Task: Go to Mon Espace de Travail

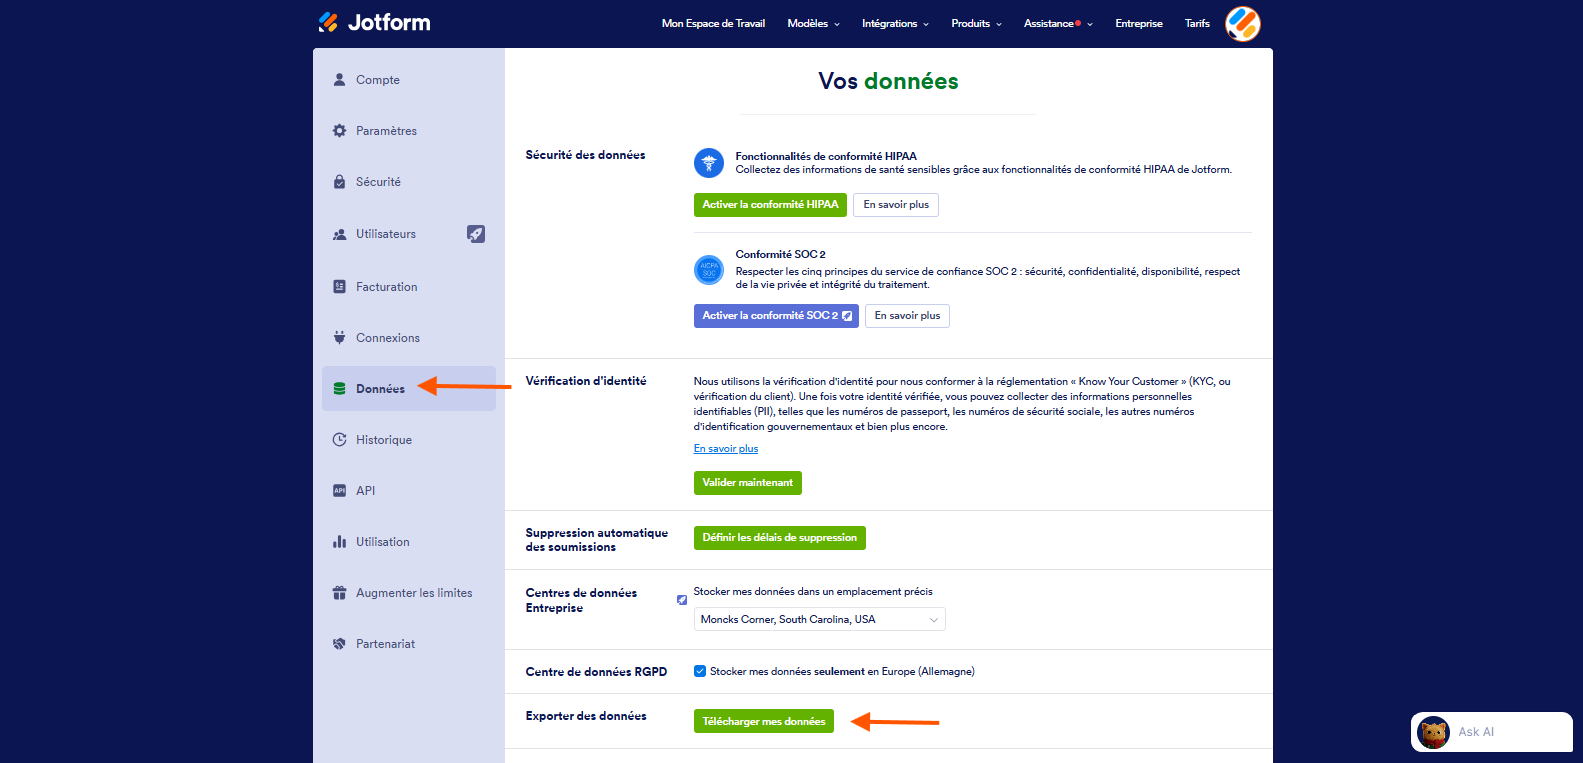Action: (713, 23)
